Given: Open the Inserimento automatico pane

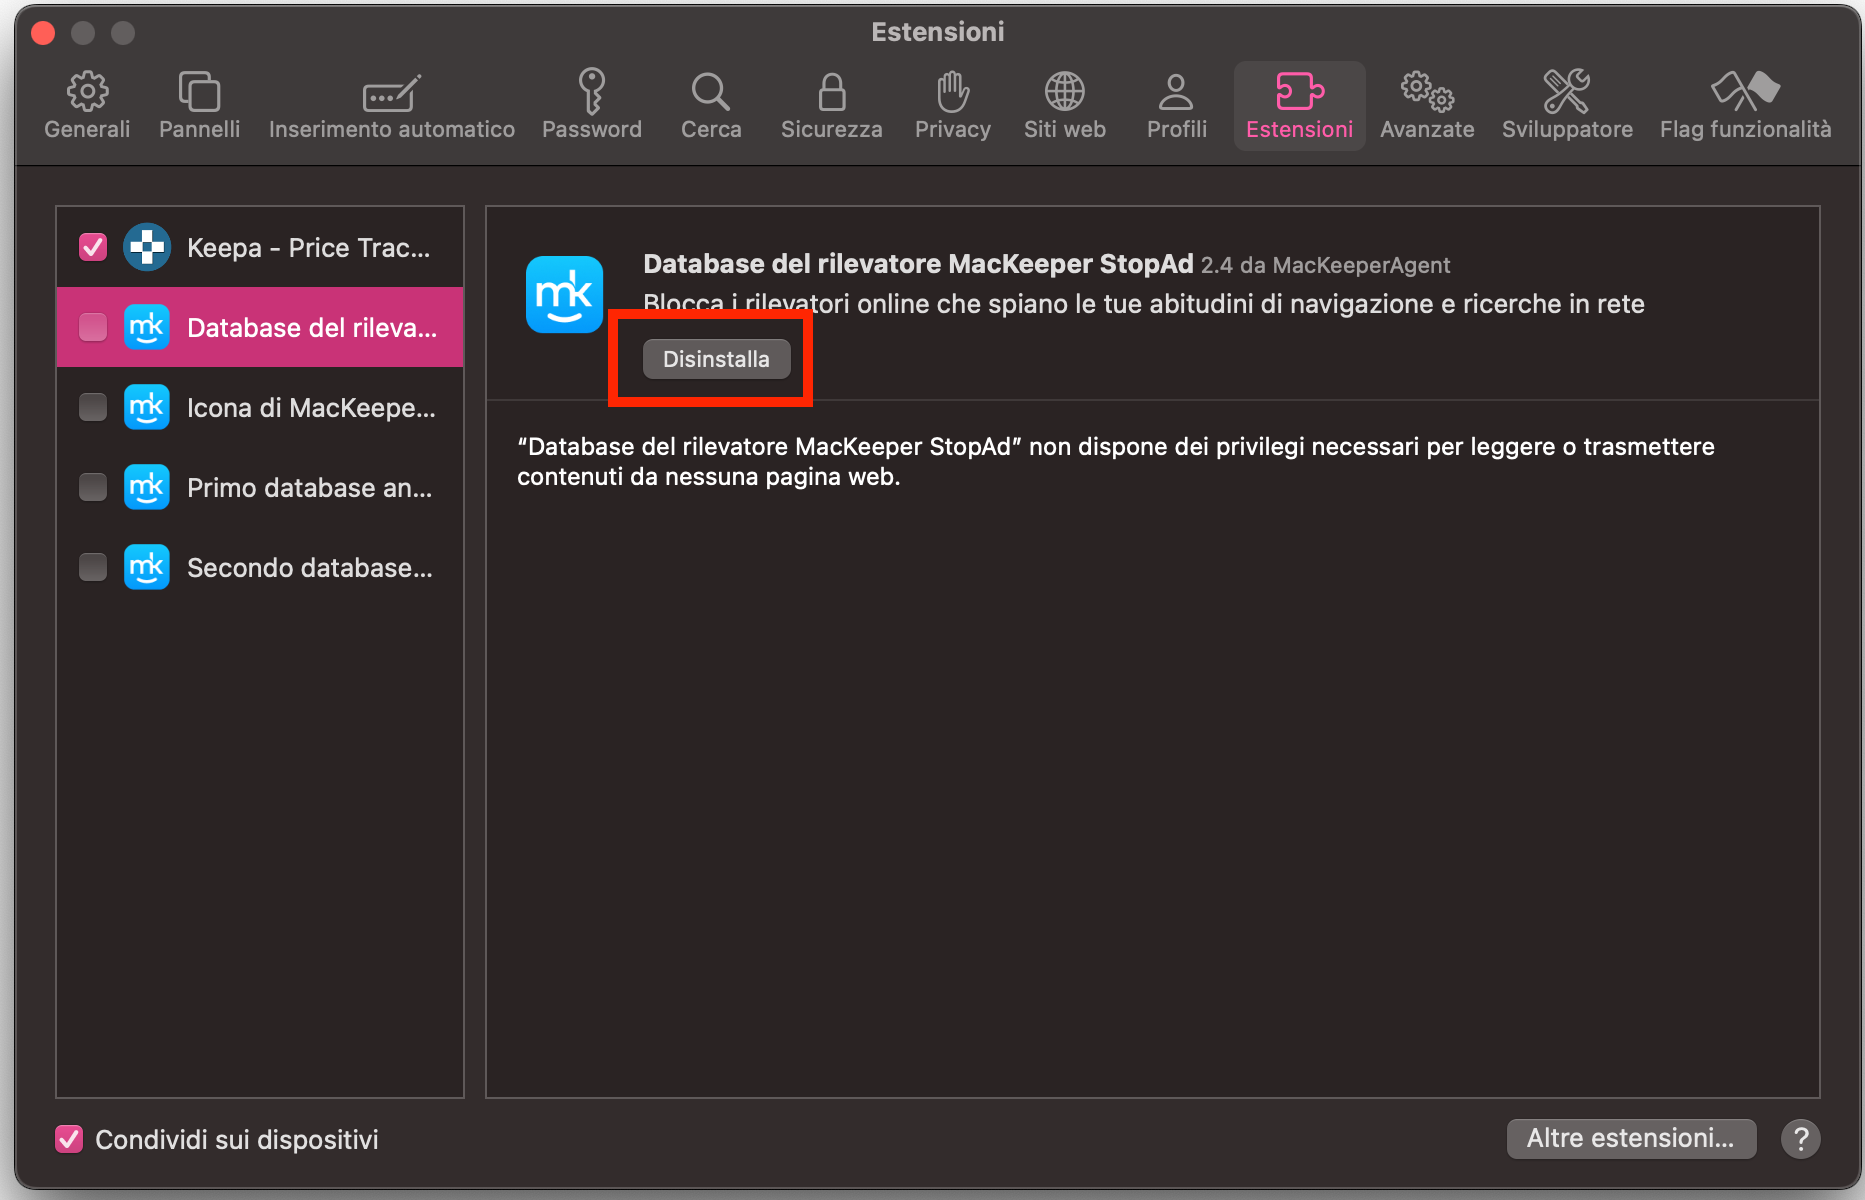Looking at the screenshot, I should [x=390, y=103].
